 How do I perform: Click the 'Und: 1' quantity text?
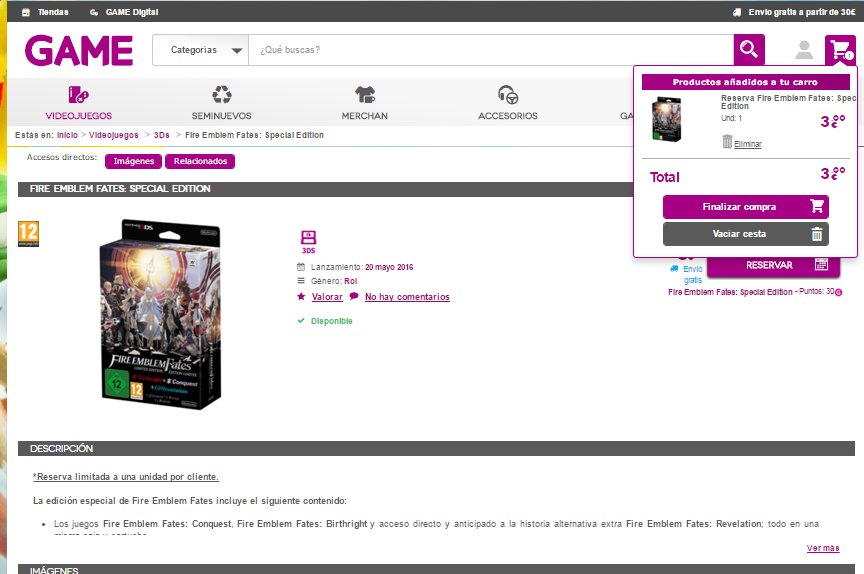click(731, 118)
